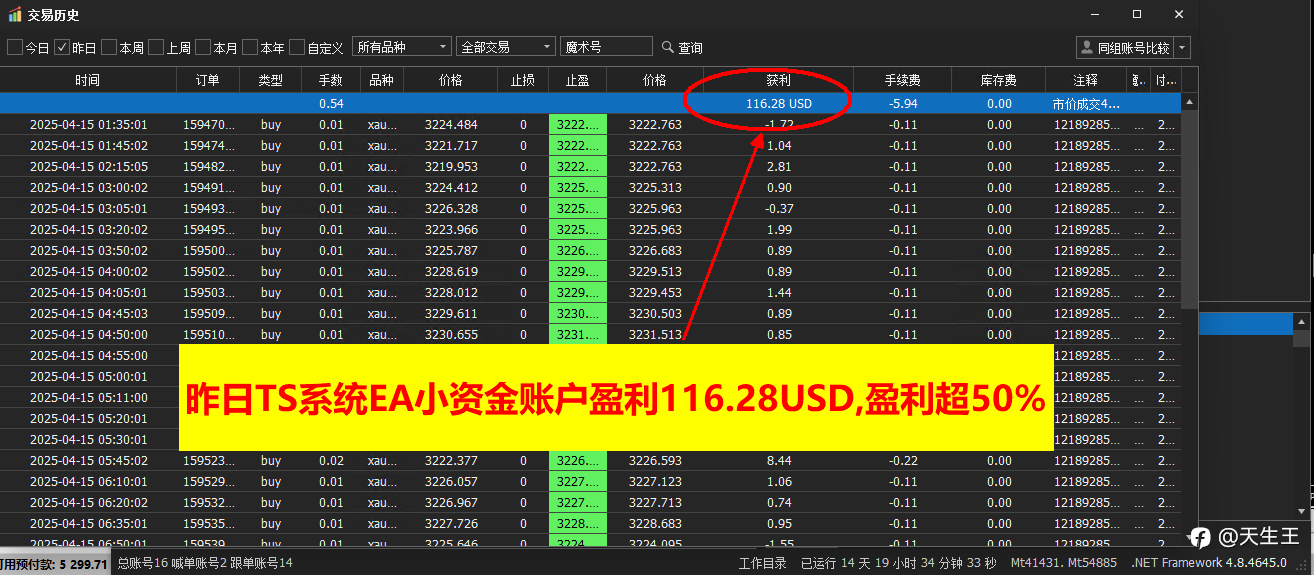Click the scrollbar up arrow
Screen dimensions: 1314x575
pyautogui.click(x=1189, y=102)
